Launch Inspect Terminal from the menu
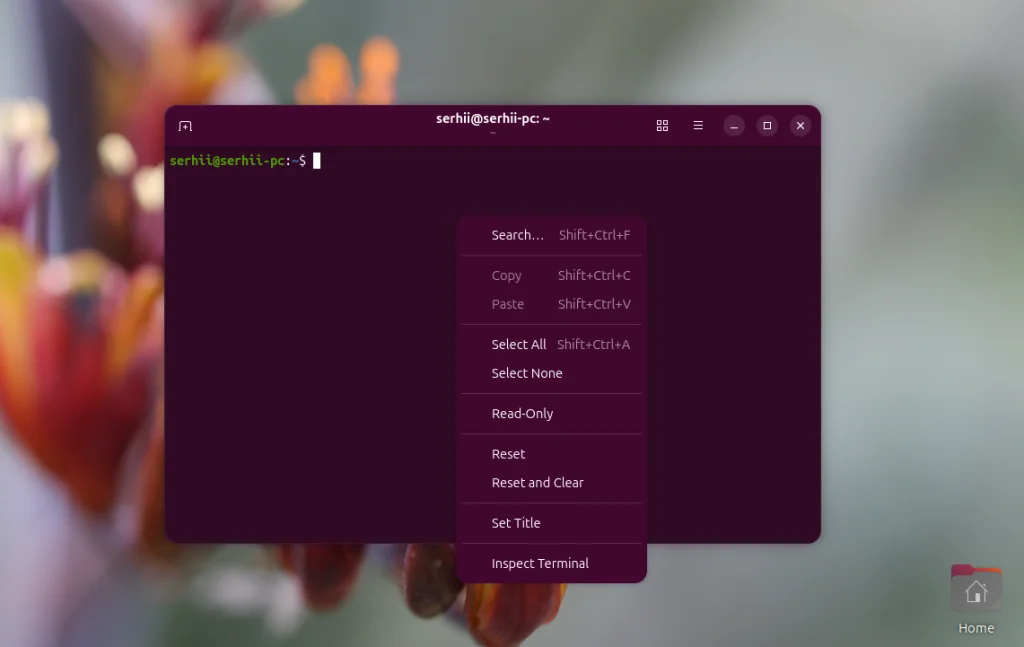 [539, 563]
